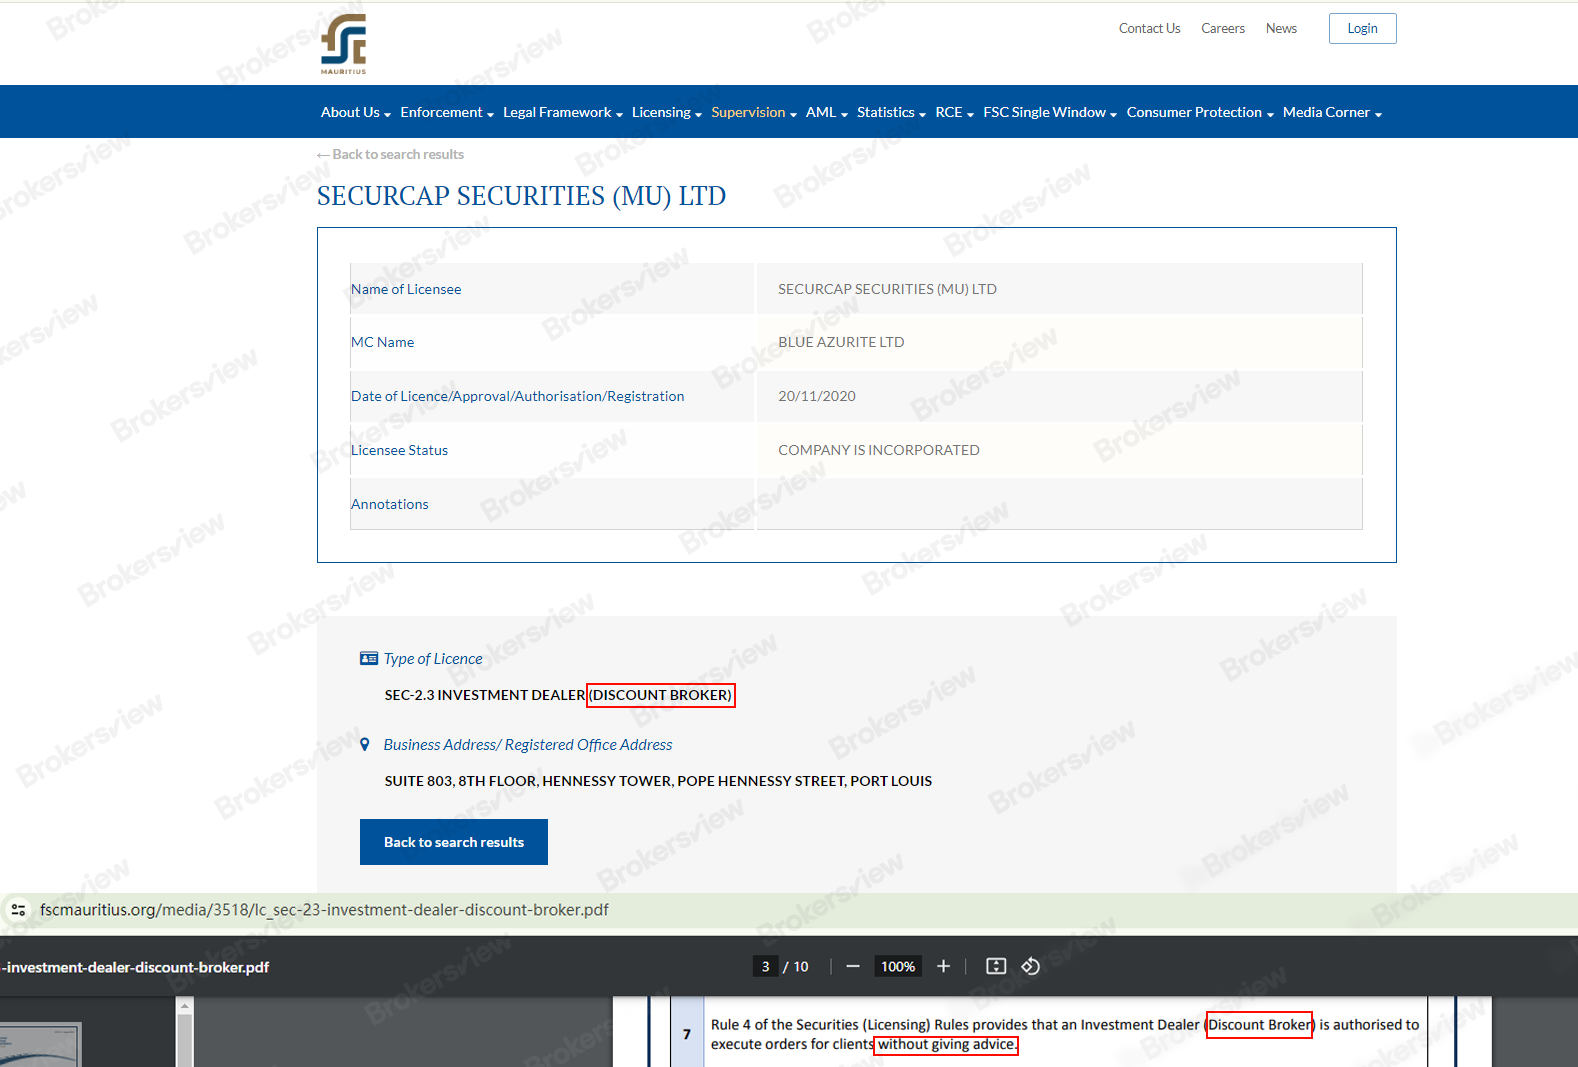1578x1067 pixels.
Task: Expand the Statistics menu
Action: tap(891, 113)
